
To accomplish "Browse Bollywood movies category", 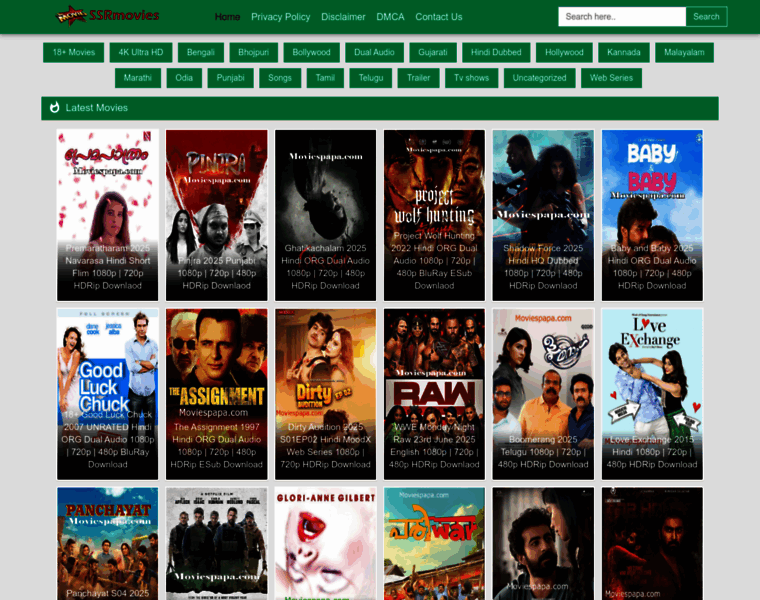I will [312, 52].
